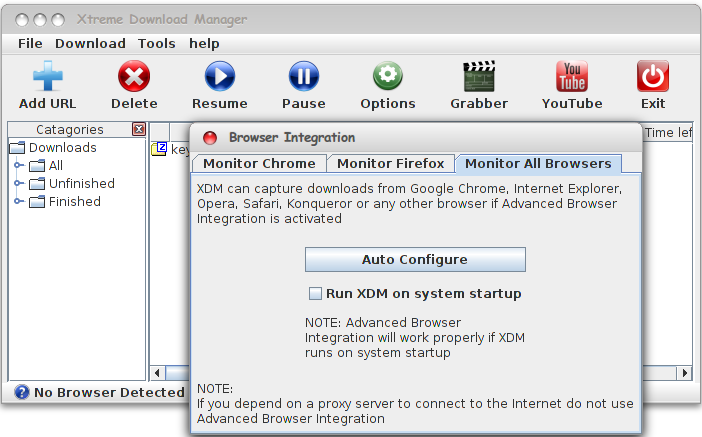Click the blue Resume play icon
The image size is (702, 437).
pyautogui.click(x=220, y=76)
